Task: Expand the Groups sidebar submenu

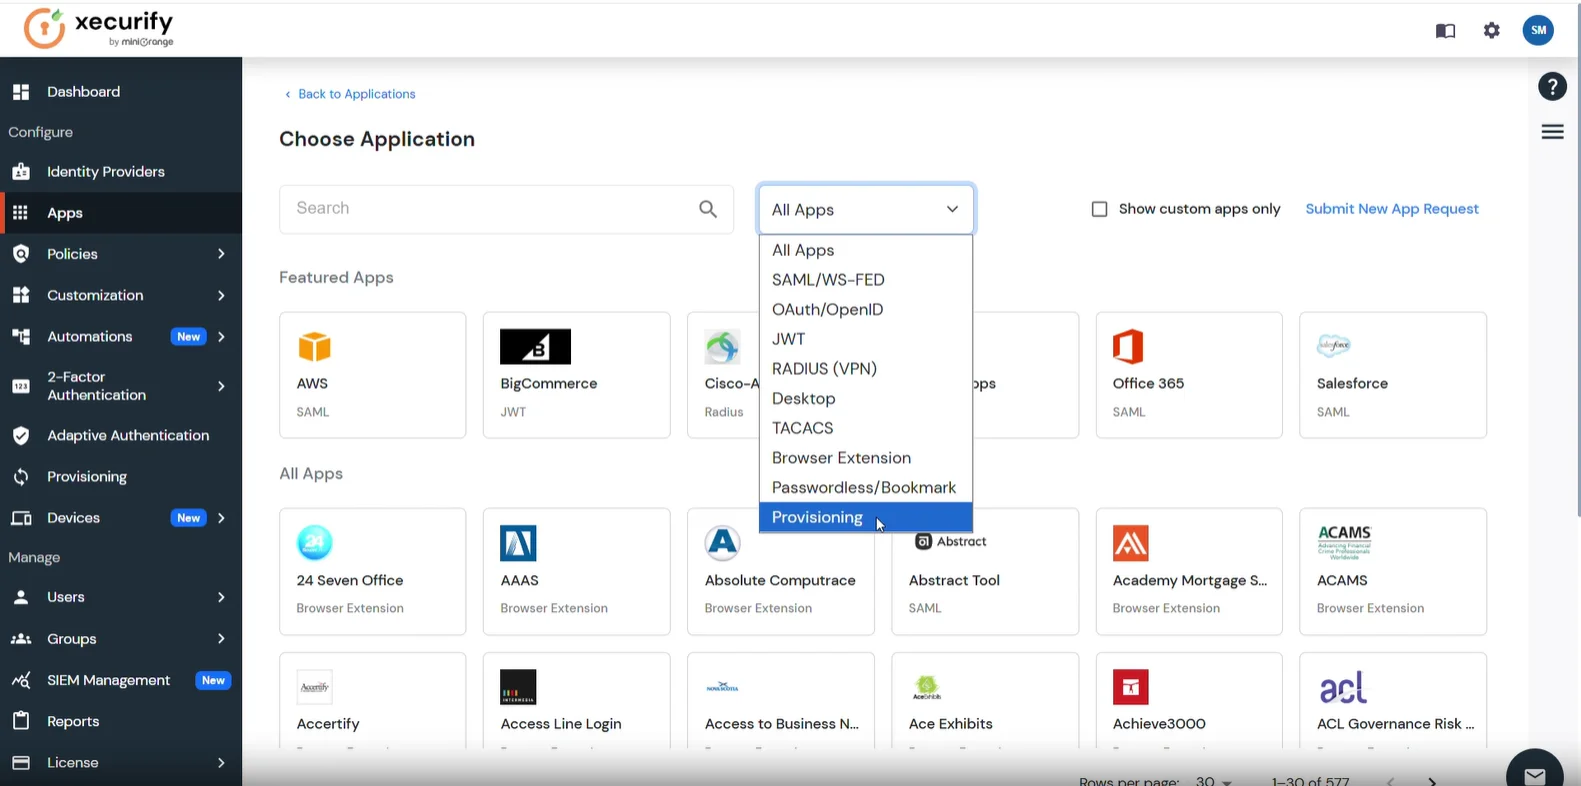Action: tap(221, 638)
